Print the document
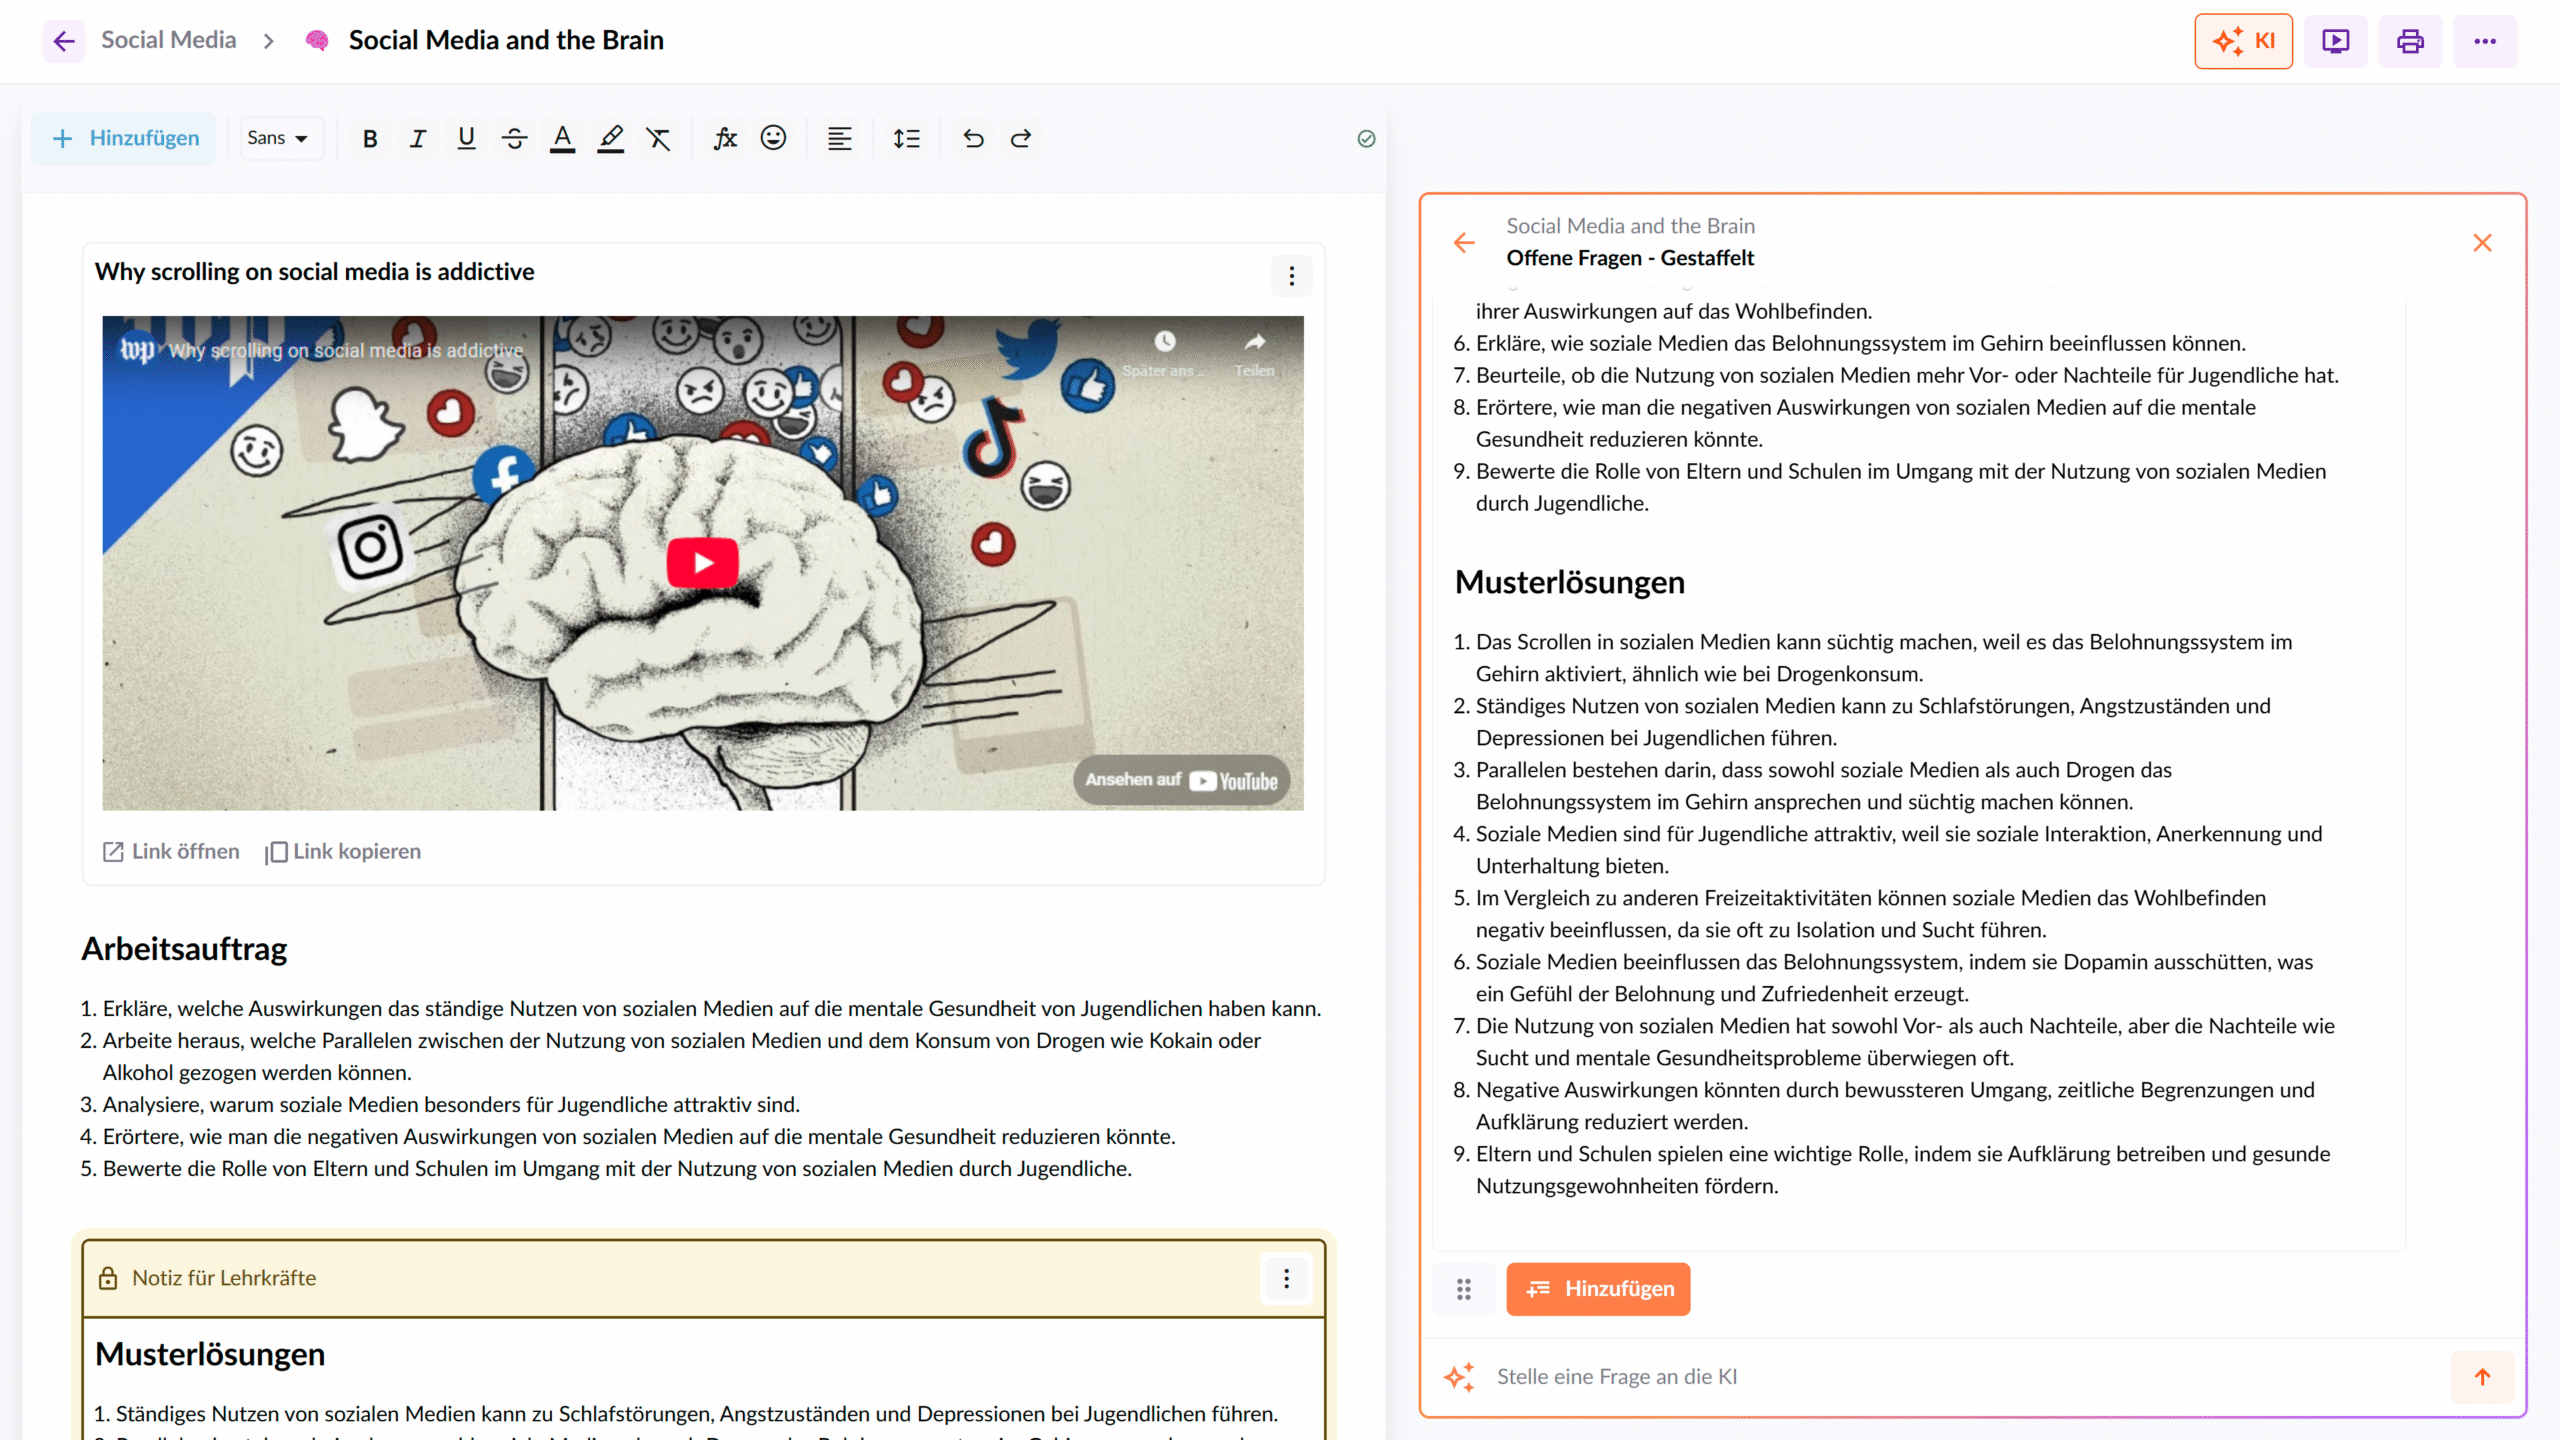Viewport: 2560px width, 1440px height. point(2410,41)
